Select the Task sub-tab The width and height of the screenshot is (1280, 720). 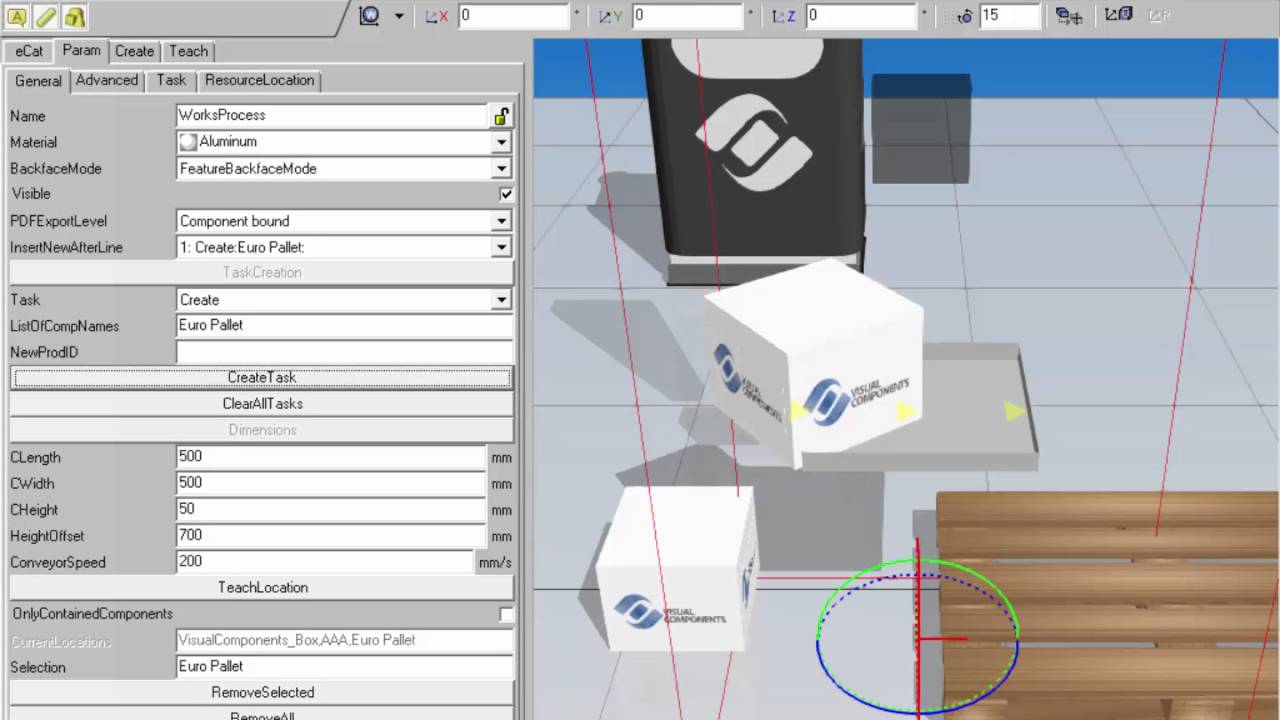(x=171, y=80)
